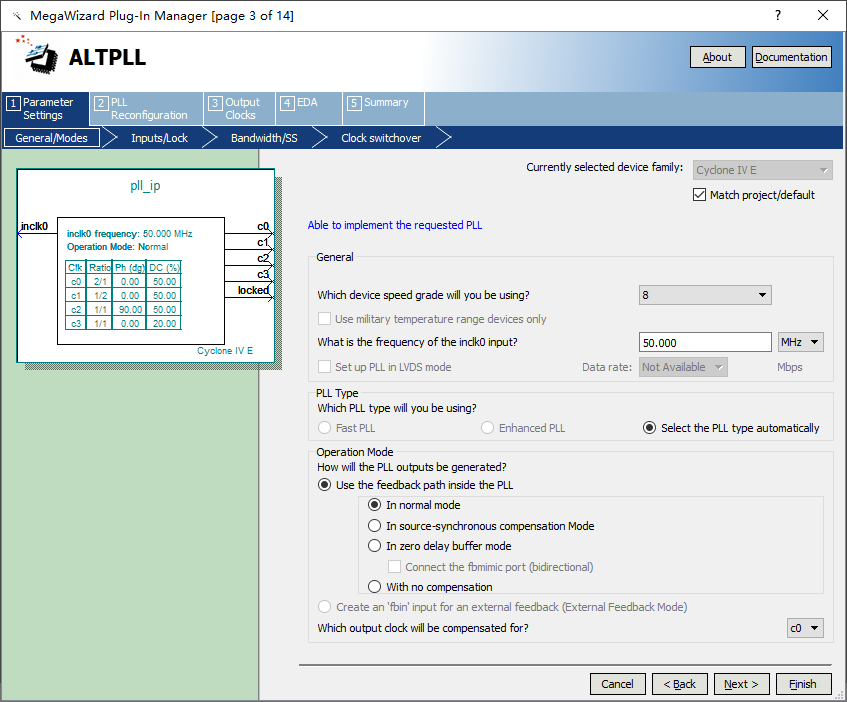
Task: Click the locked output port label
Action: click(253, 290)
